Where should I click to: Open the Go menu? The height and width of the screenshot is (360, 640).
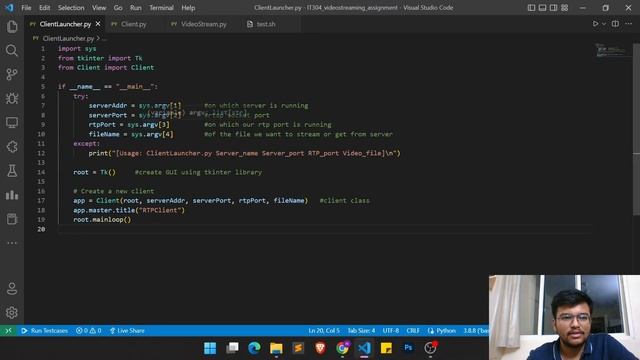[x=118, y=8]
